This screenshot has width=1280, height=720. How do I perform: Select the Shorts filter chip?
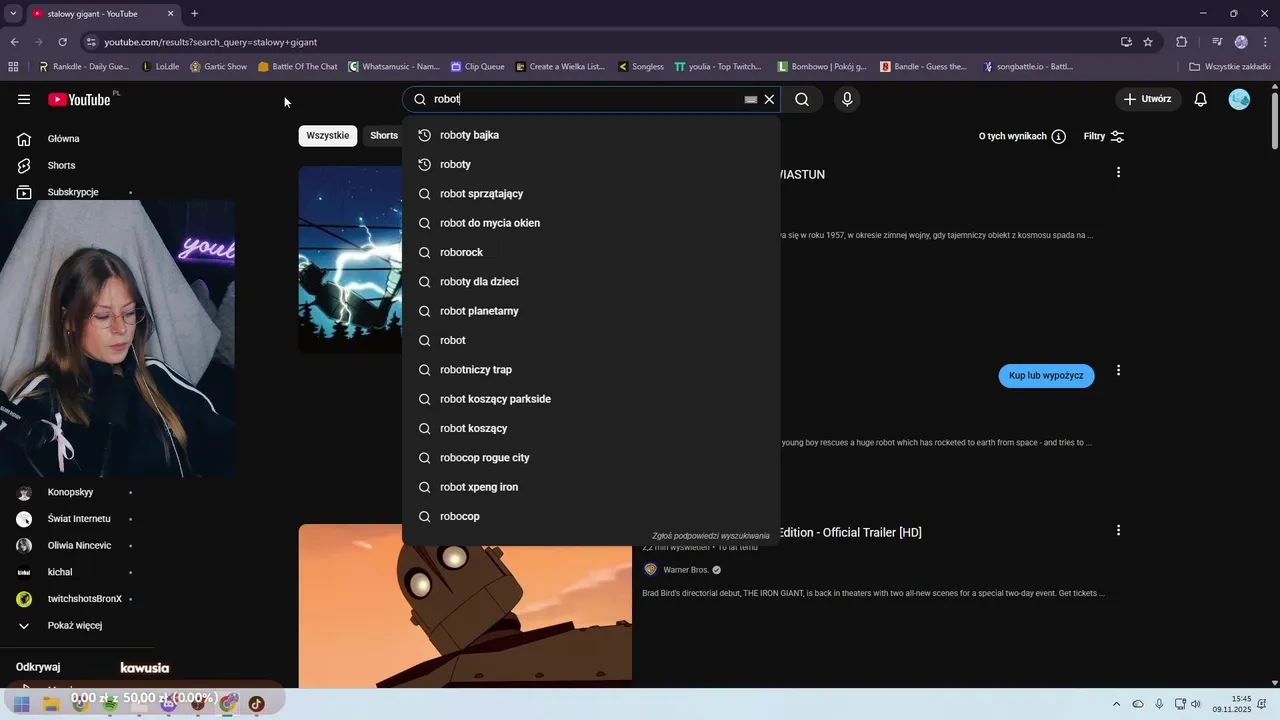click(x=384, y=135)
